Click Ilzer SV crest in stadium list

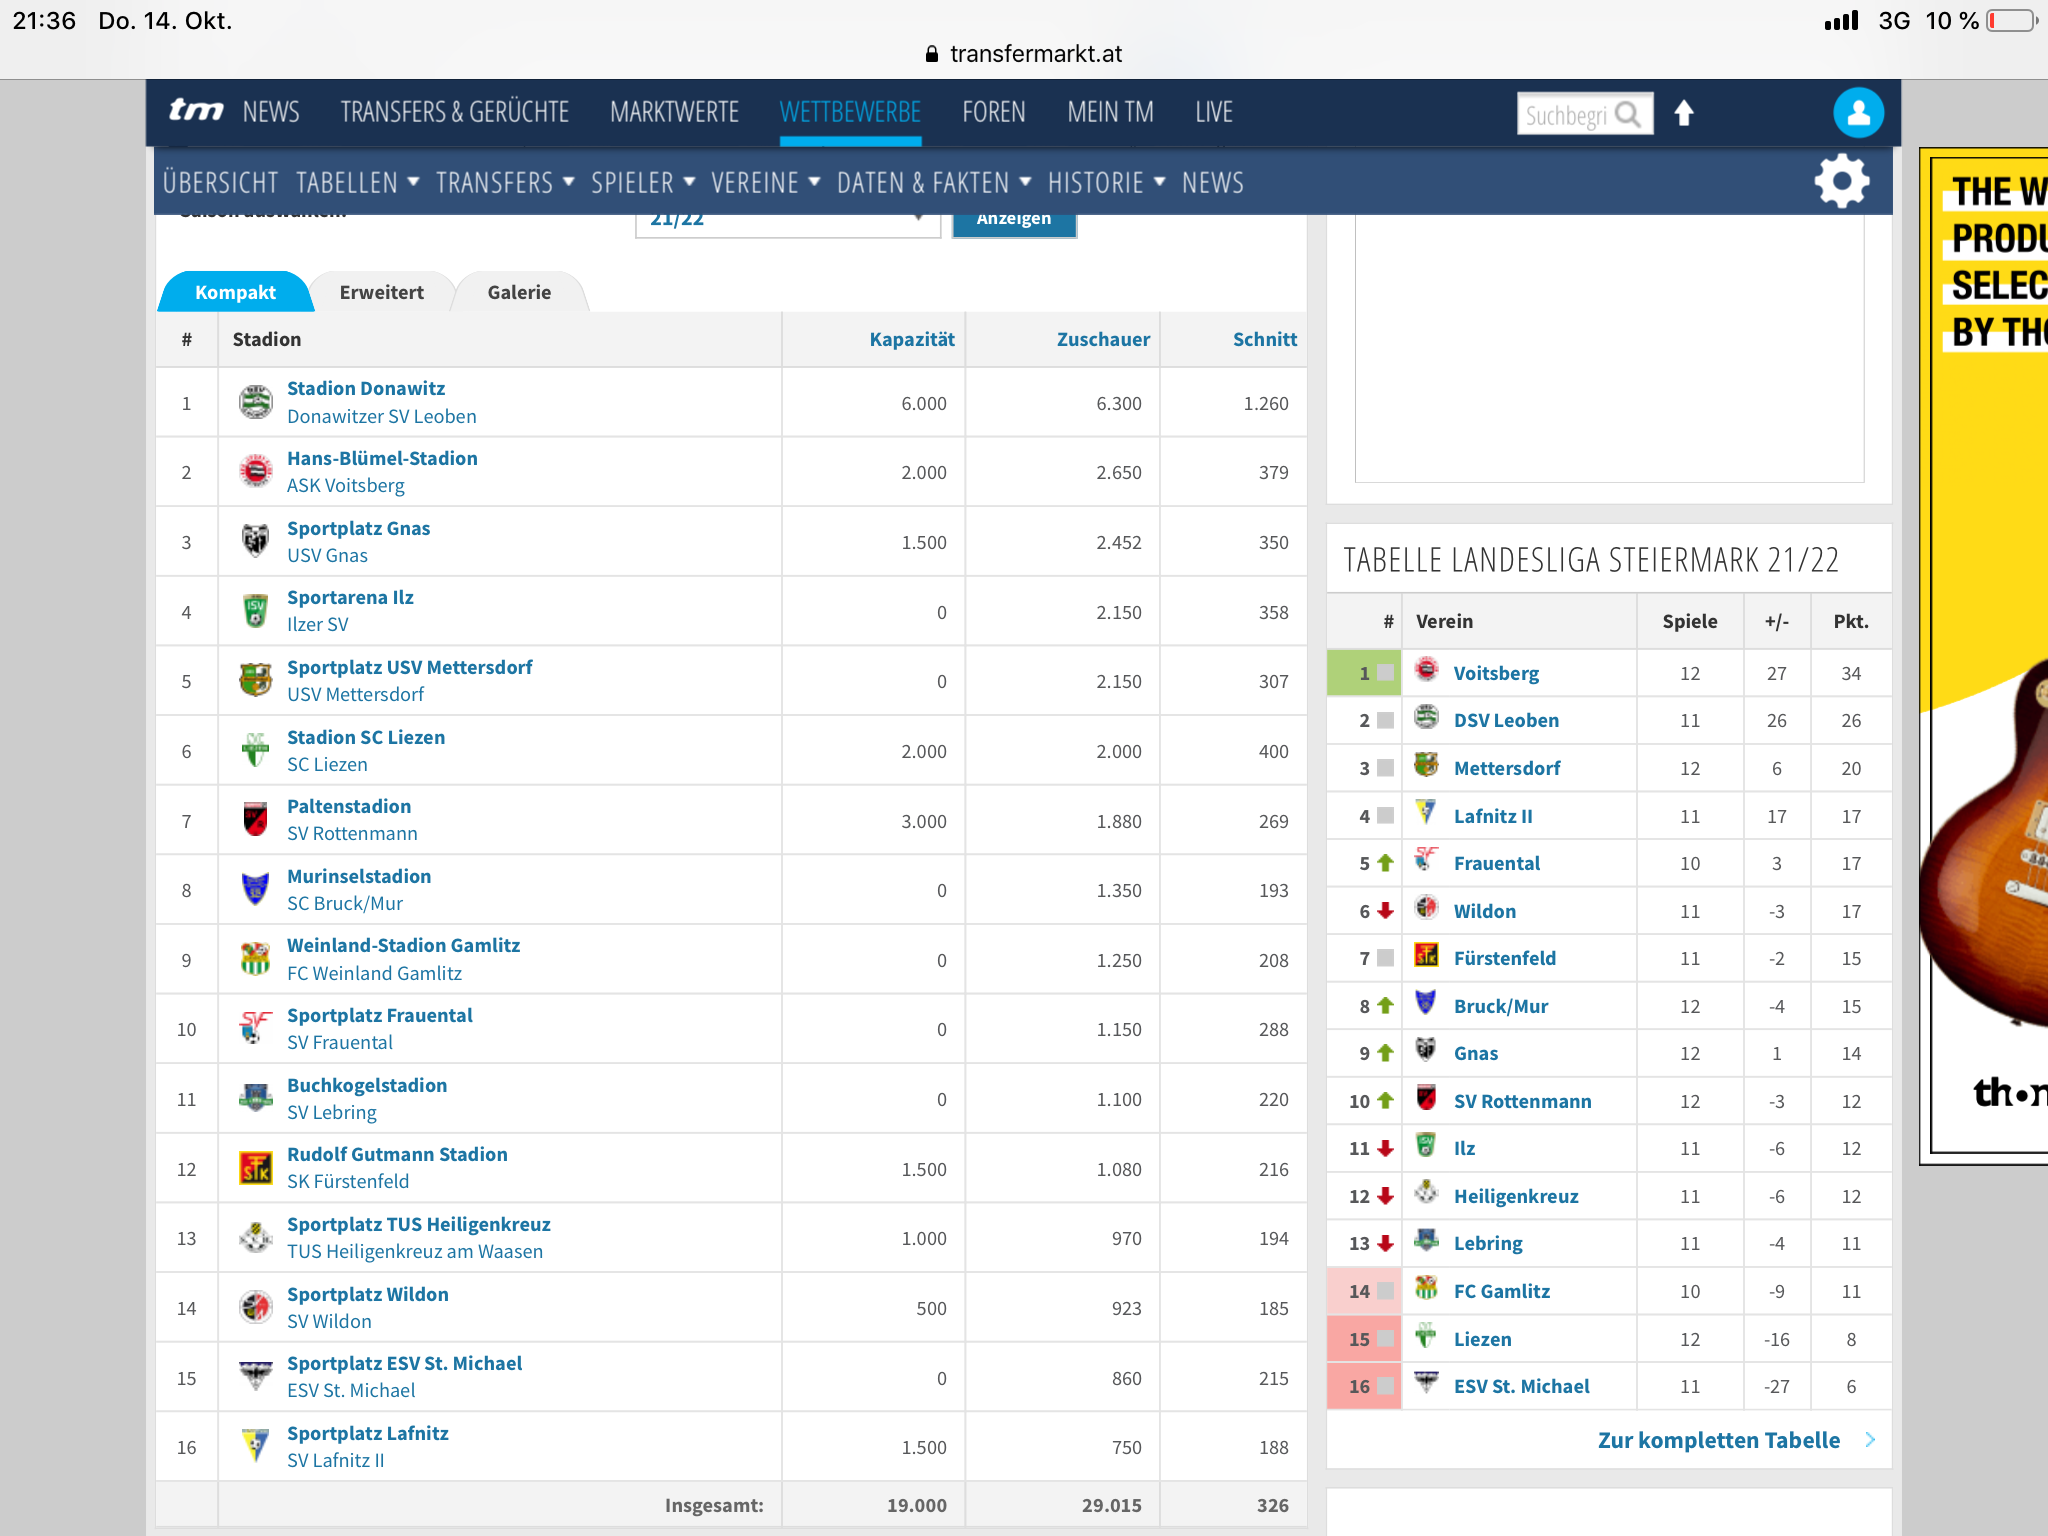coord(256,610)
